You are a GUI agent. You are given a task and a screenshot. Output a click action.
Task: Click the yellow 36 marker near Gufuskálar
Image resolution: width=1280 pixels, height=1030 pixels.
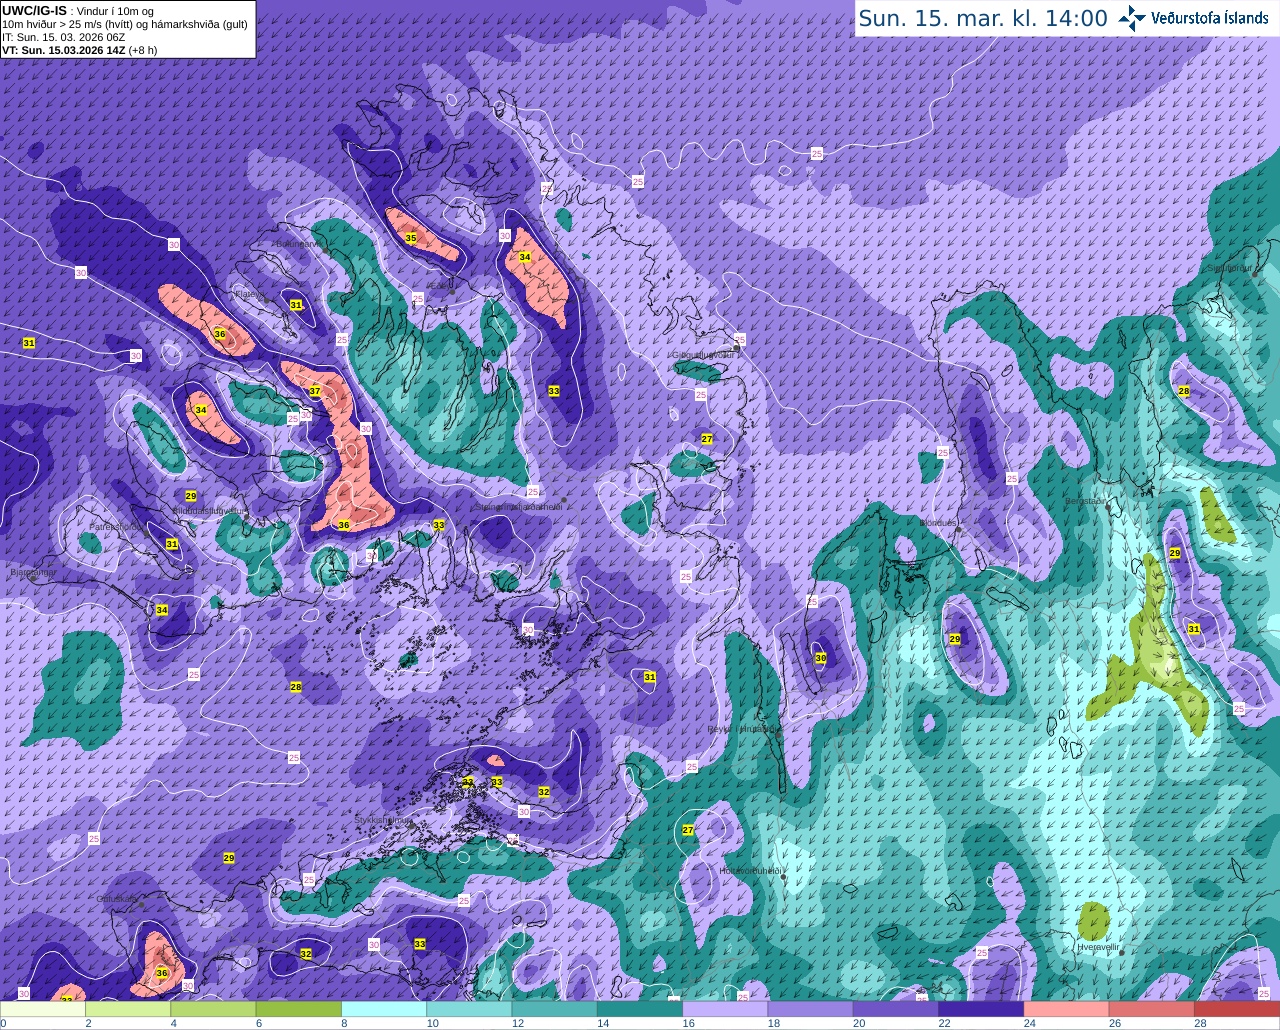(162, 973)
